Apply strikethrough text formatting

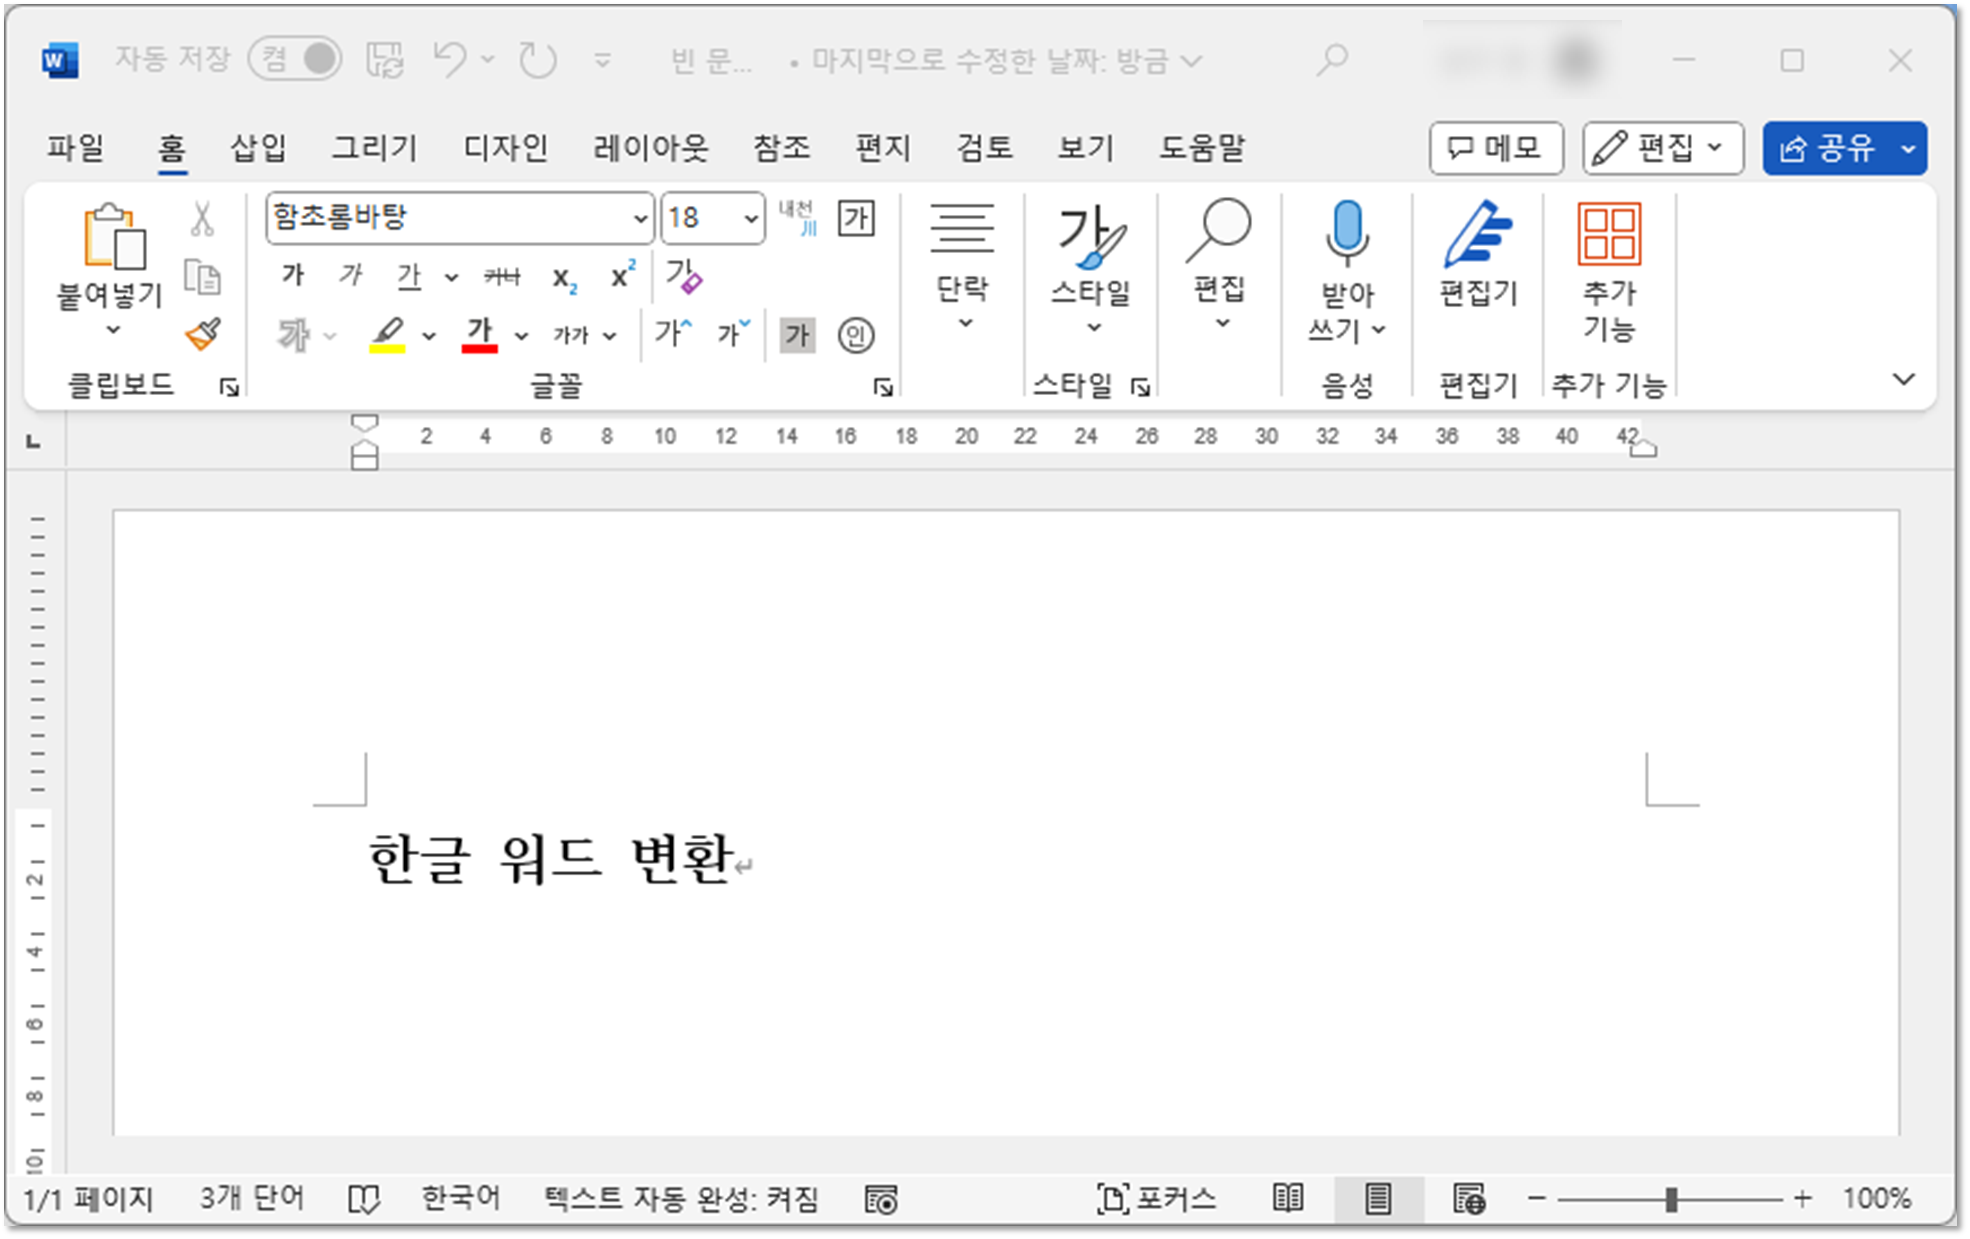502,277
